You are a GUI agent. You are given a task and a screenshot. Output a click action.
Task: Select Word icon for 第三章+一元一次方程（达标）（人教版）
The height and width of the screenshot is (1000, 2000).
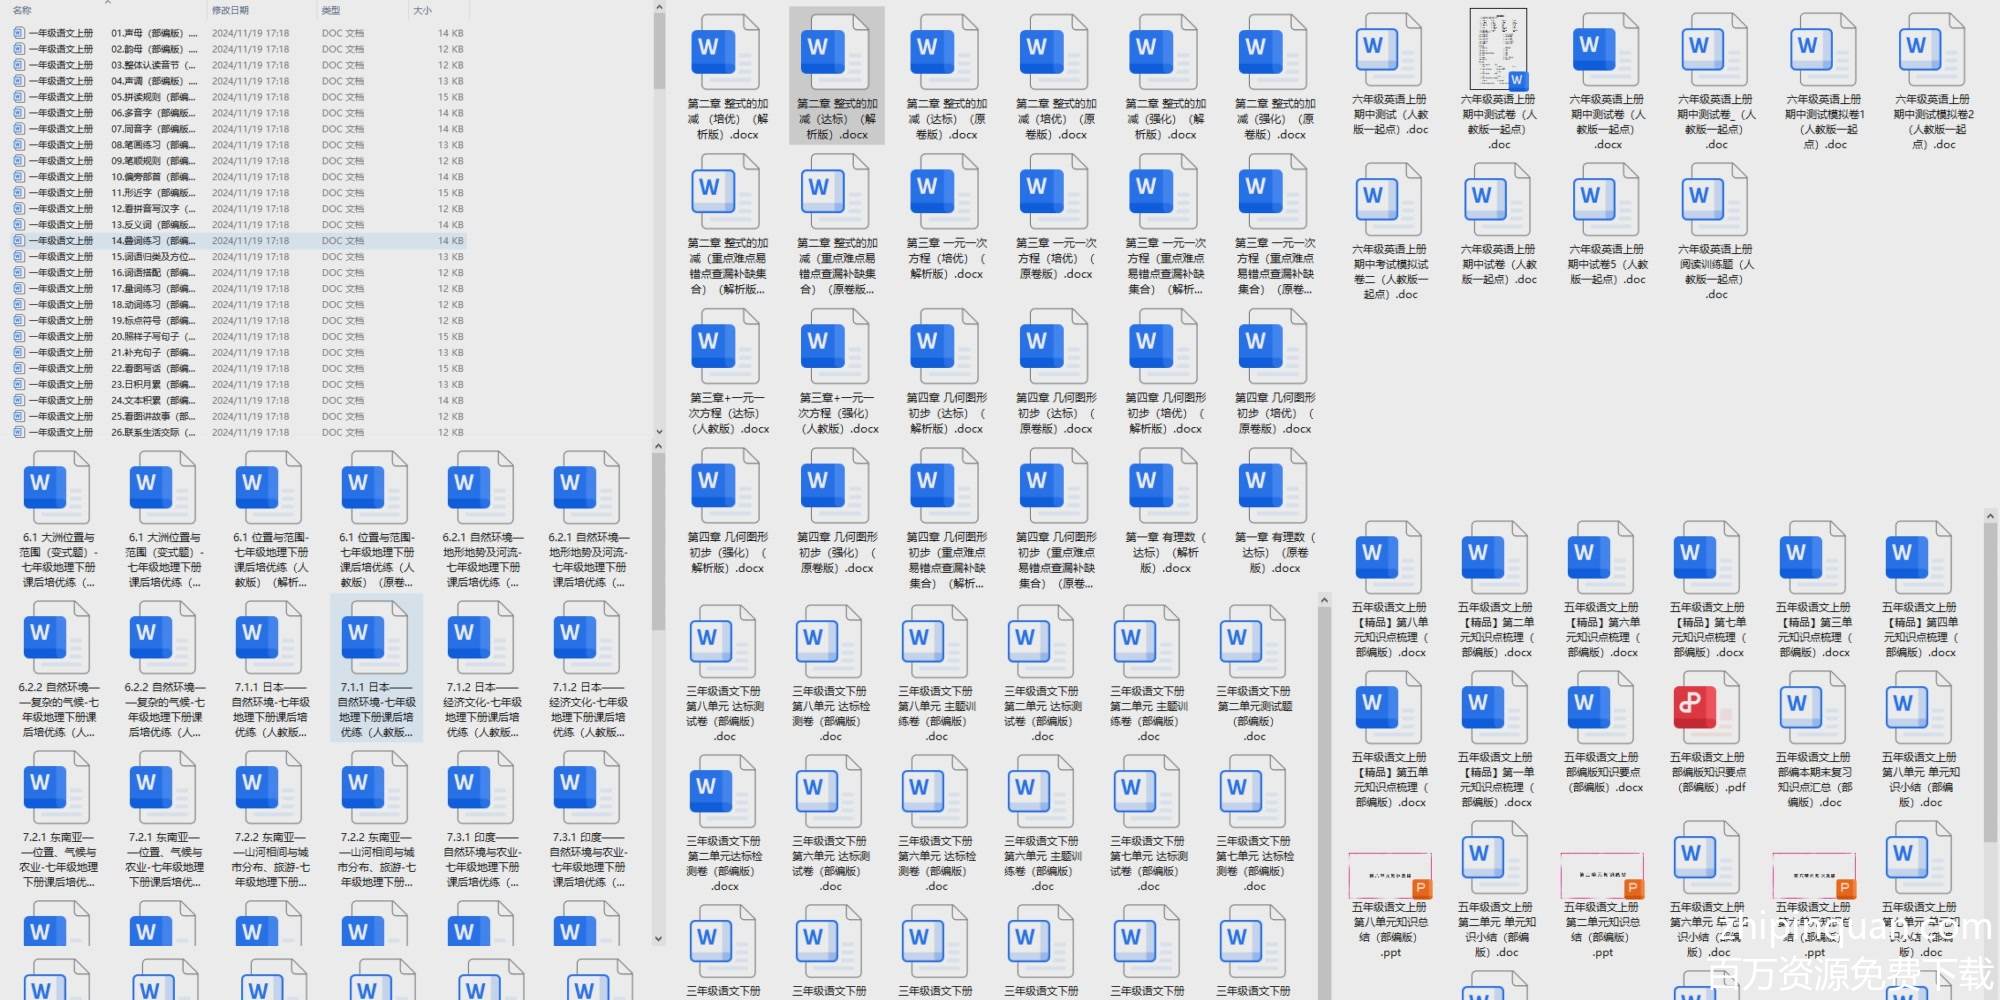tap(725, 346)
